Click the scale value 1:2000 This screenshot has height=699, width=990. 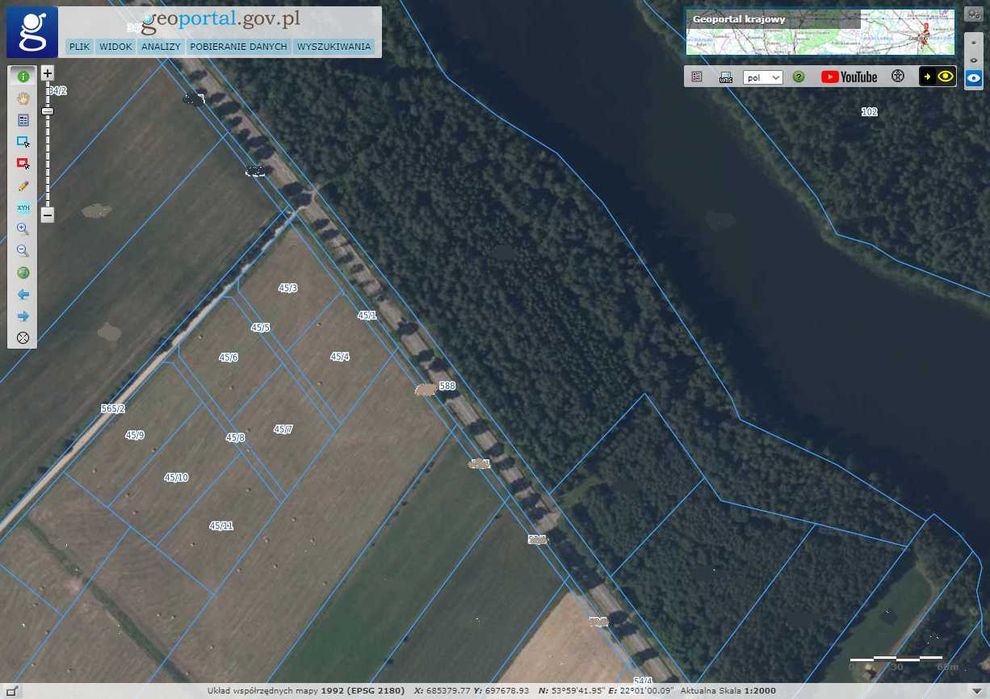pos(760,691)
